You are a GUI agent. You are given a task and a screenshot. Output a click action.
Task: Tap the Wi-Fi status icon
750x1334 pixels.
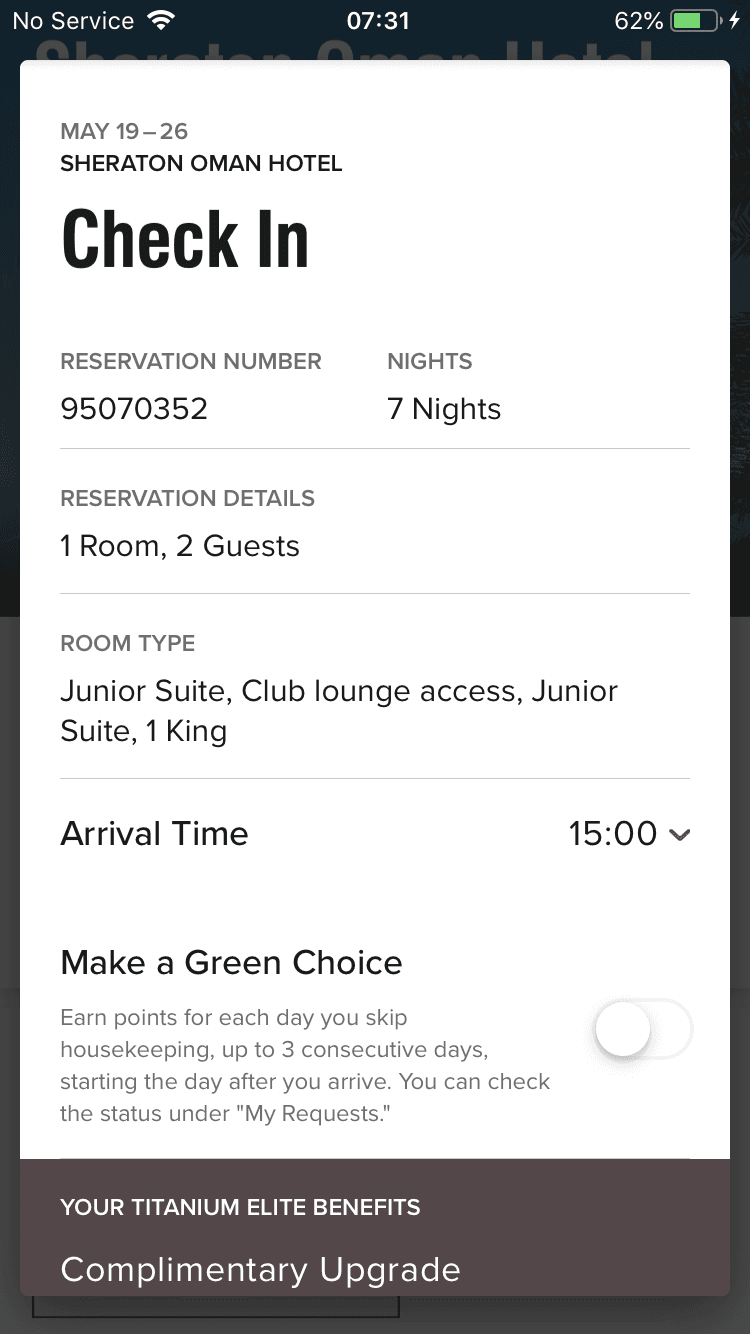click(x=160, y=20)
